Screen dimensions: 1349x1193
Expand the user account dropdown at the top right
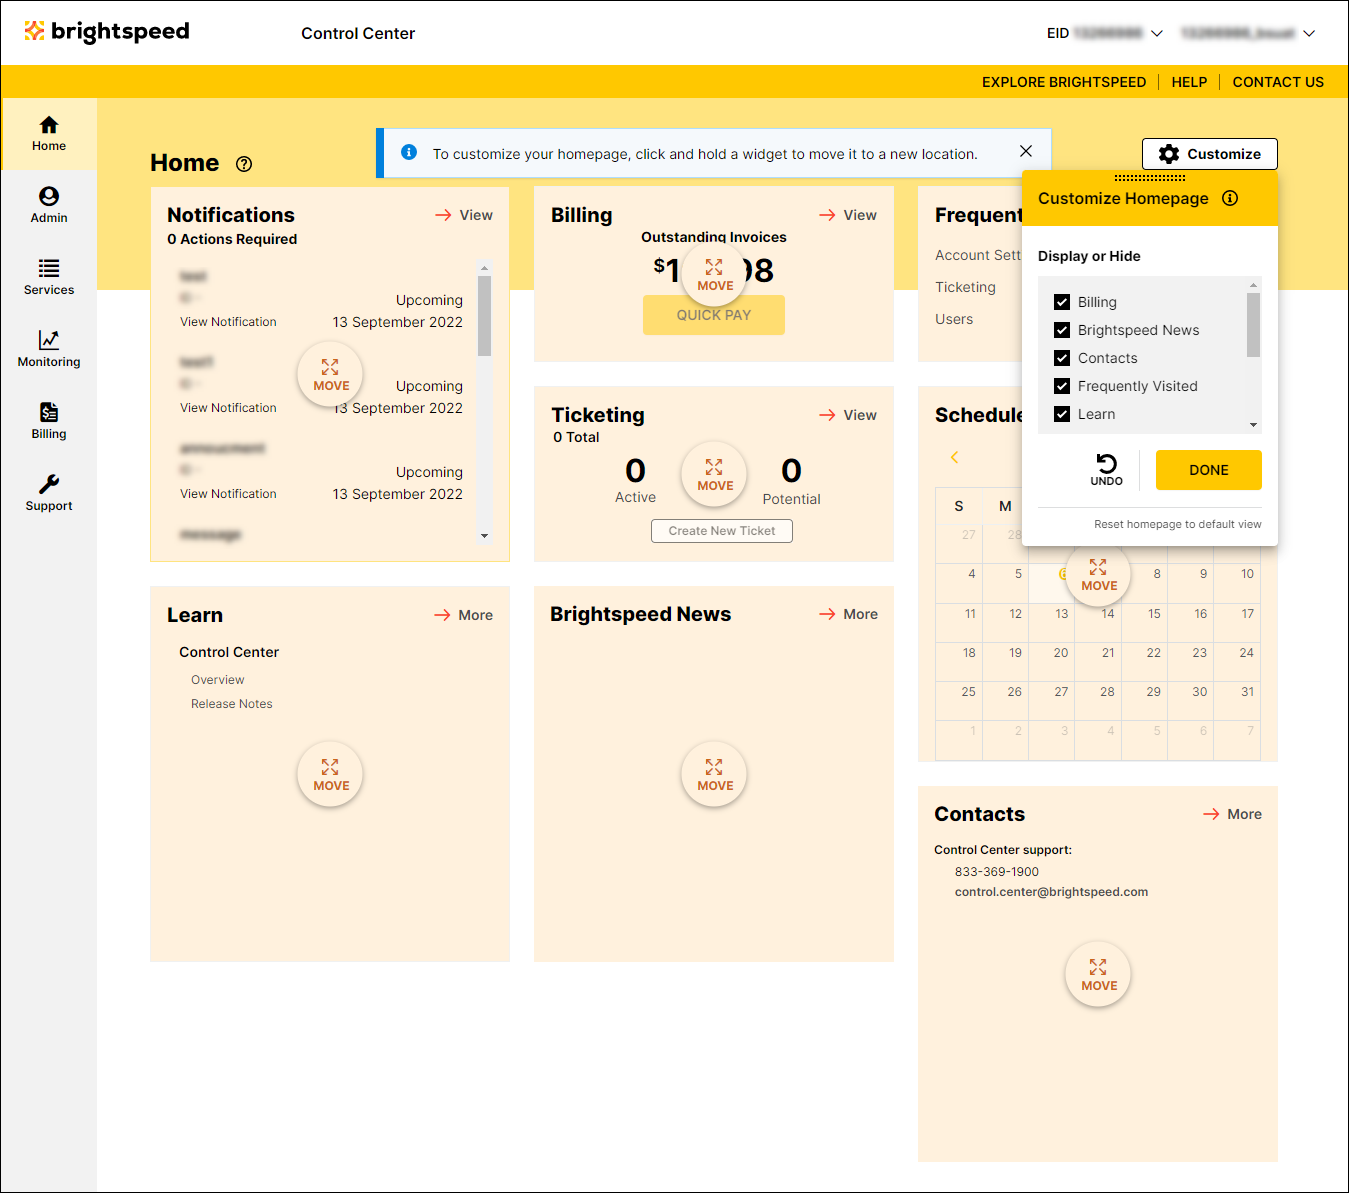[1309, 33]
